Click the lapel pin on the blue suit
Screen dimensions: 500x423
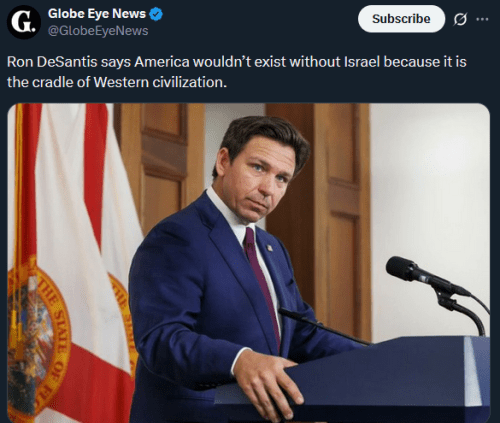[x=269, y=248]
